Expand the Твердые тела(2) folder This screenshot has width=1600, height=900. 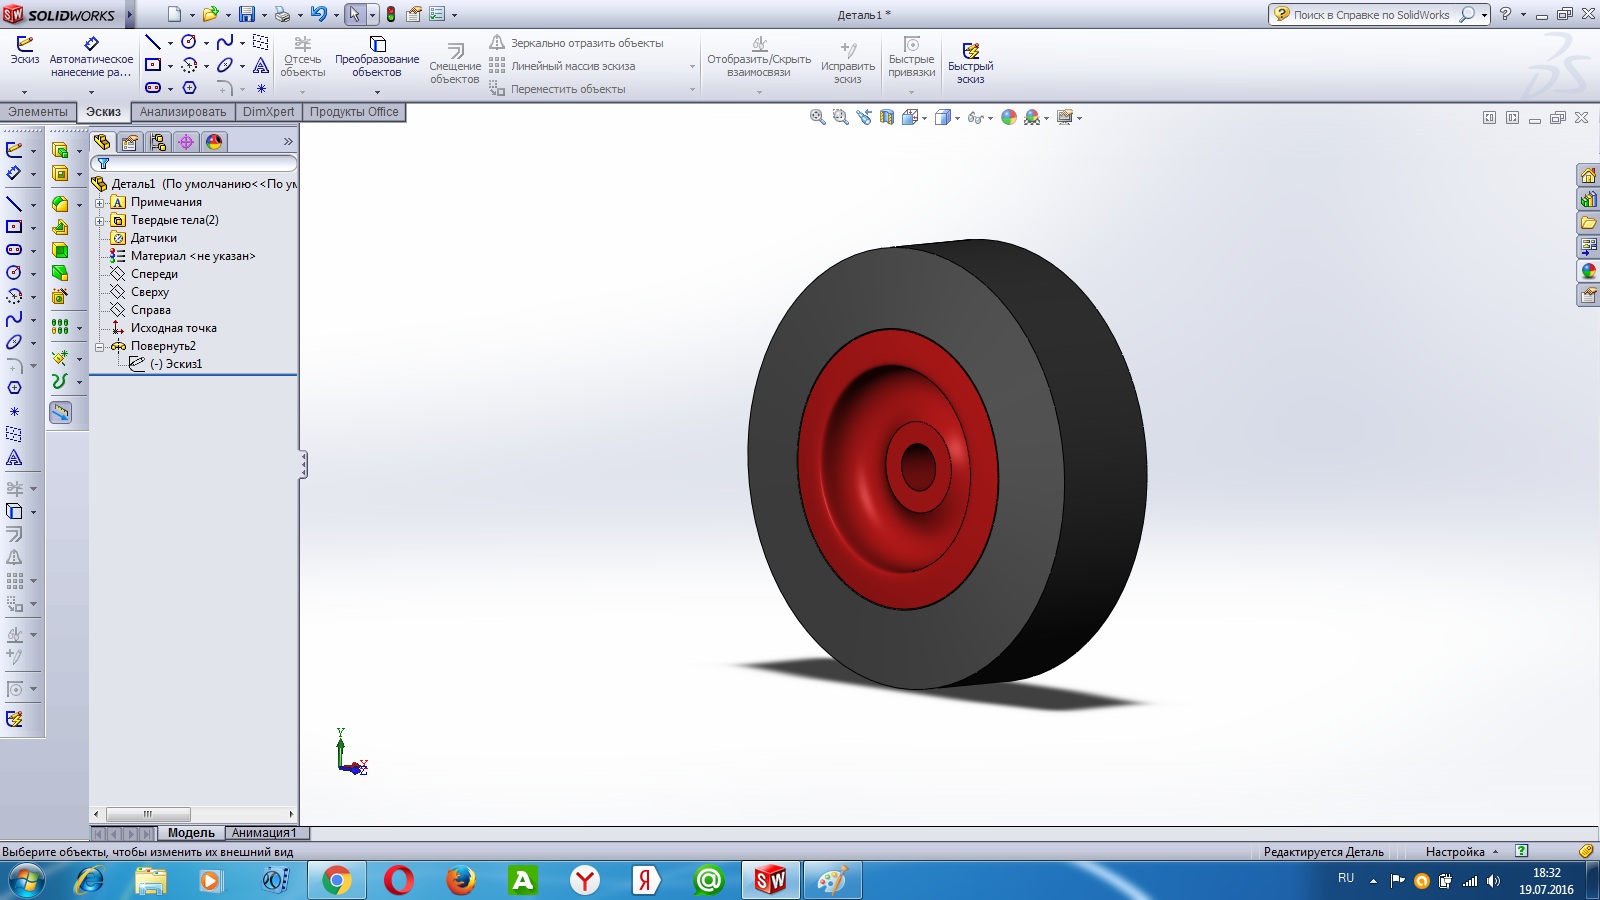click(100, 220)
